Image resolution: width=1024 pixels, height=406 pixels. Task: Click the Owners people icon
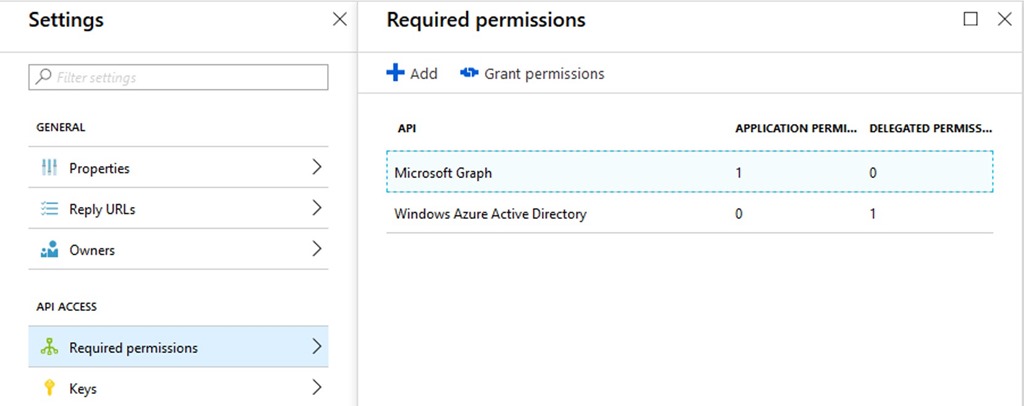point(48,250)
